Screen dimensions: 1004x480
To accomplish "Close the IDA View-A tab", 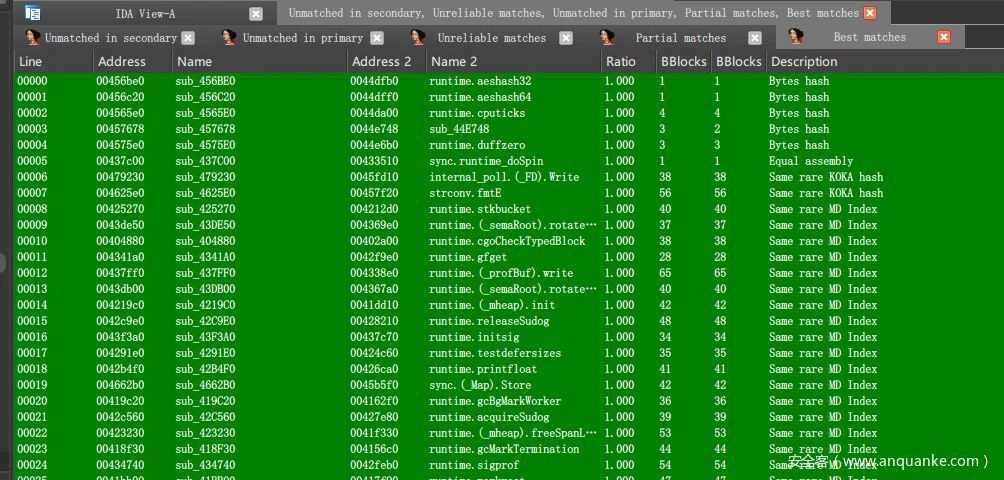I will [255, 13].
